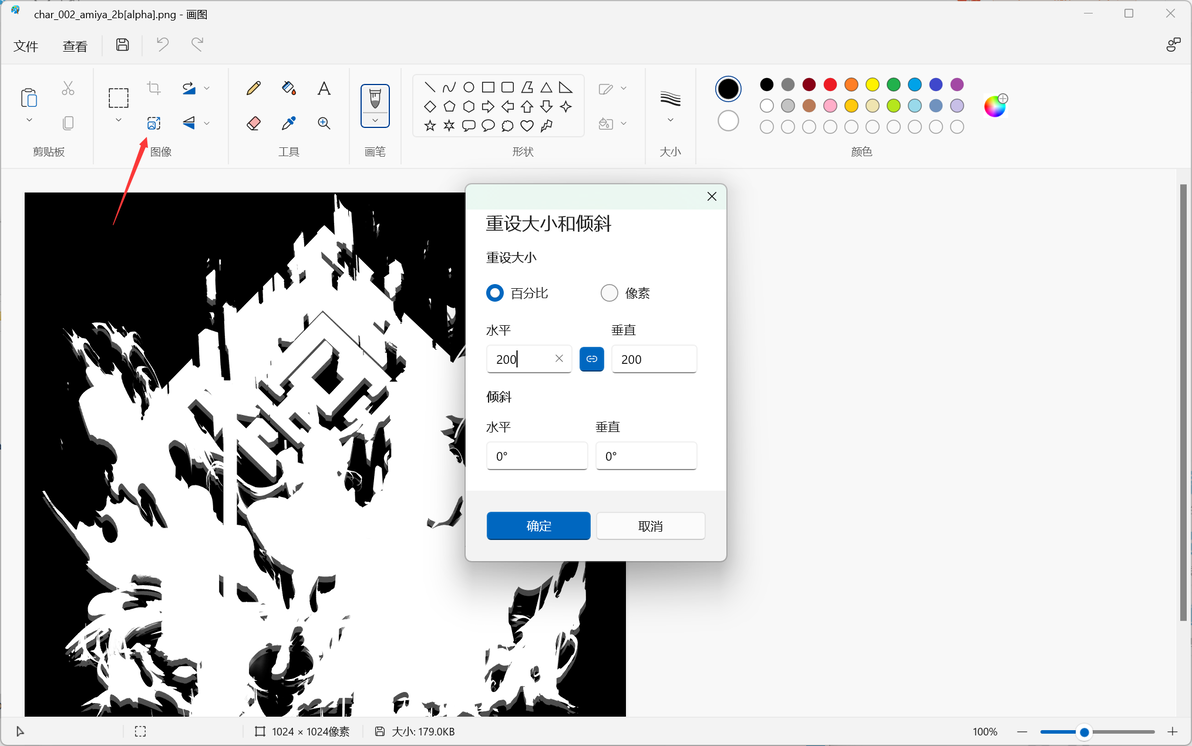Select the 百分比 radio button
This screenshot has height=746, width=1192.
click(495, 293)
